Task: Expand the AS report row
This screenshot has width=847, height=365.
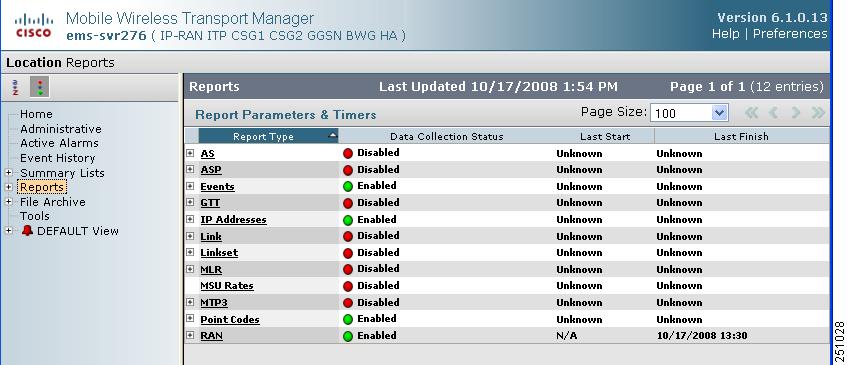Action: [x=190, y=153]
